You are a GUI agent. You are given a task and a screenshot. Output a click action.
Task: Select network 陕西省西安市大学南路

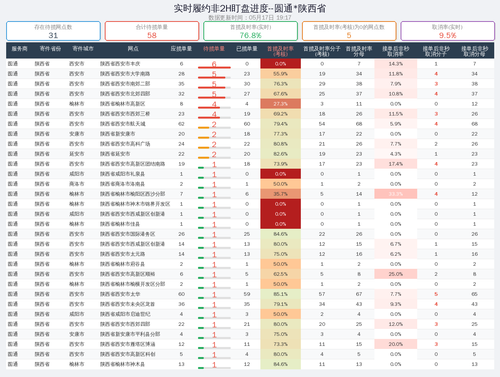click(125, 74)
